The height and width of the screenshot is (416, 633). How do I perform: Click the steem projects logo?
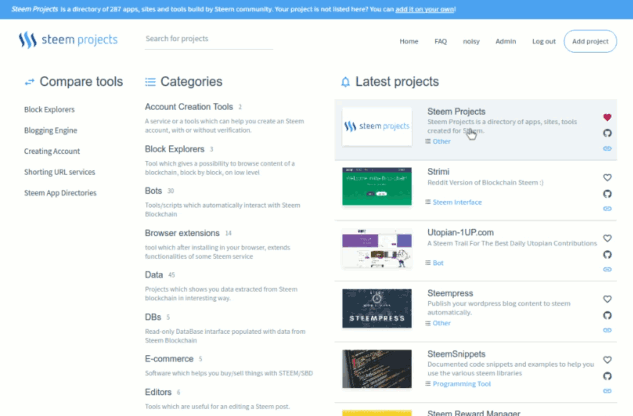point(68,40)
